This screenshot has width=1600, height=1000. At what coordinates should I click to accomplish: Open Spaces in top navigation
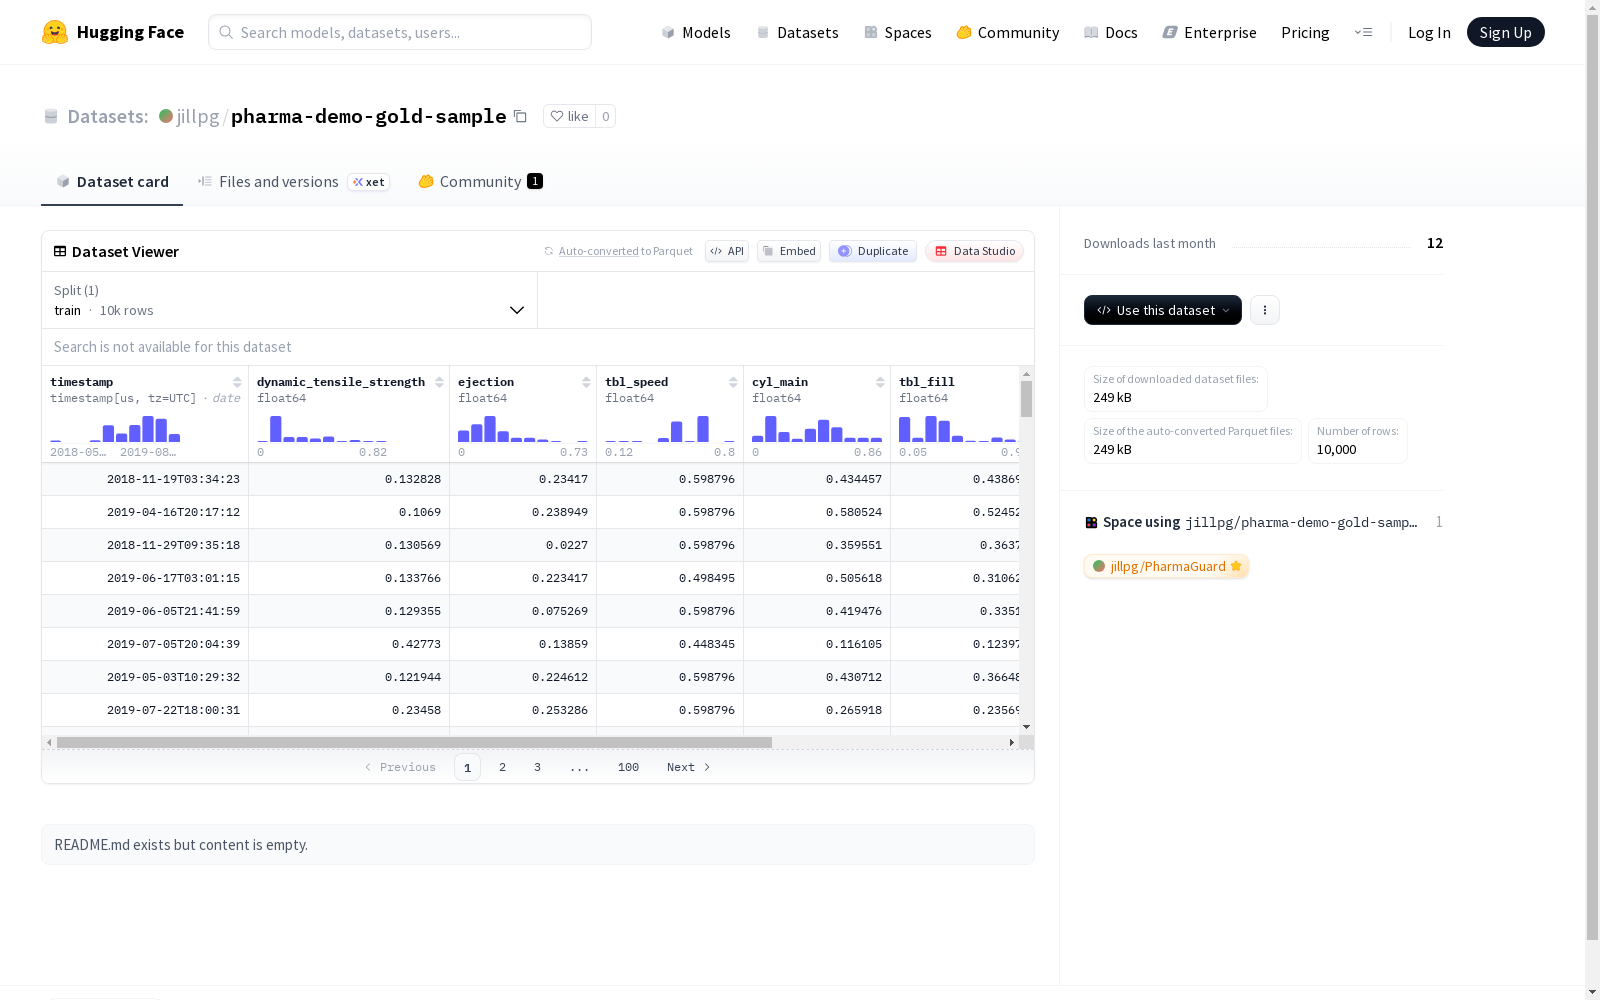click(x=898, y=32)
